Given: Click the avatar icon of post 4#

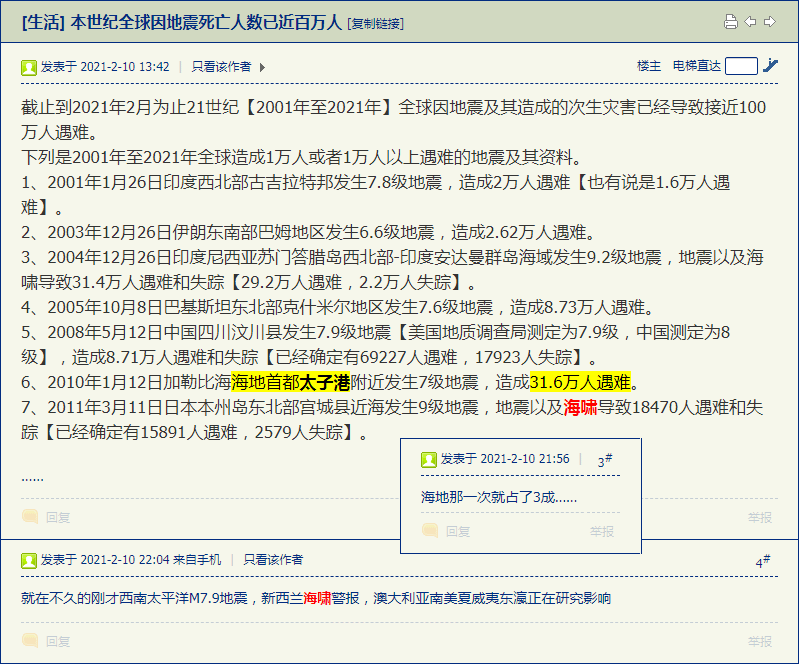Looking at the screenshot, I should pyautogui.click(x=29, y=561).
